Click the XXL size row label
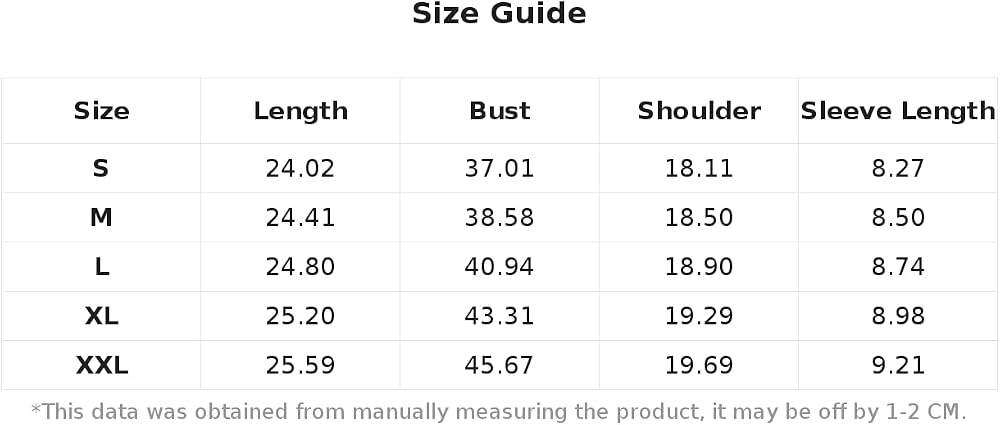Viewport: 1000px width, 425px height. [x=101, y=366]
